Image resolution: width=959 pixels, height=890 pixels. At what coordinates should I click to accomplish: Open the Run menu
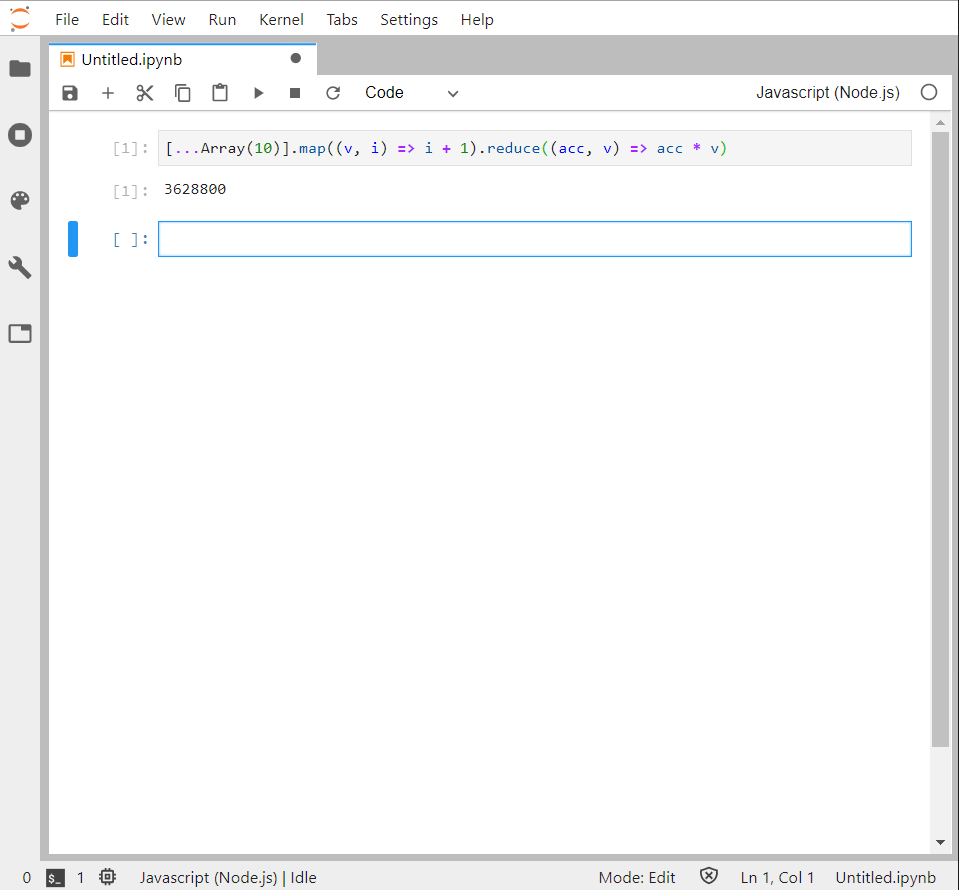point(222,20)
